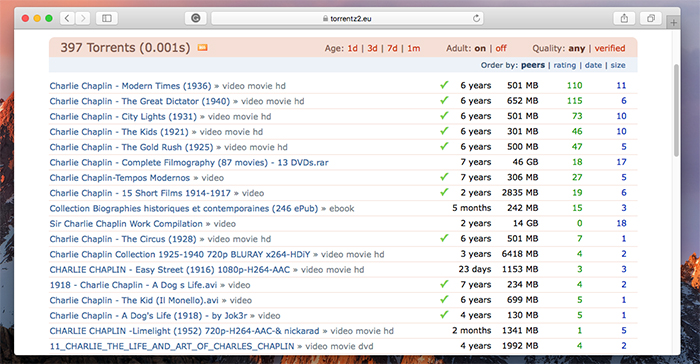Open Sir Charlie Chaplin Work Compilation

point(126,224)
